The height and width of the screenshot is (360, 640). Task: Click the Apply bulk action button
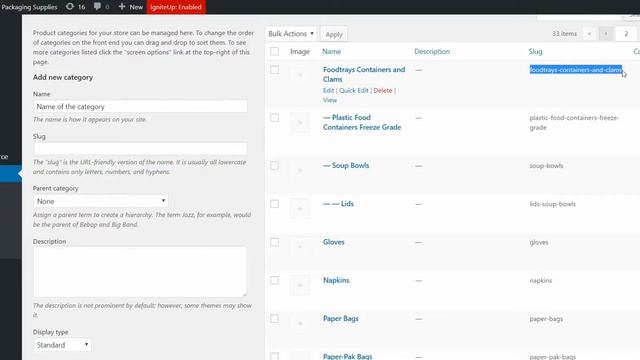(x=334, y=34)
